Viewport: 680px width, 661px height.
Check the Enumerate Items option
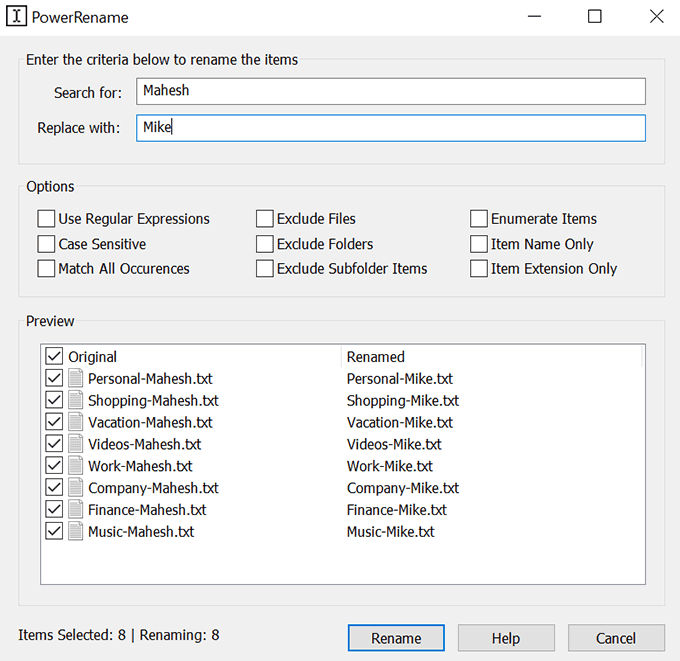click(479, 219)
